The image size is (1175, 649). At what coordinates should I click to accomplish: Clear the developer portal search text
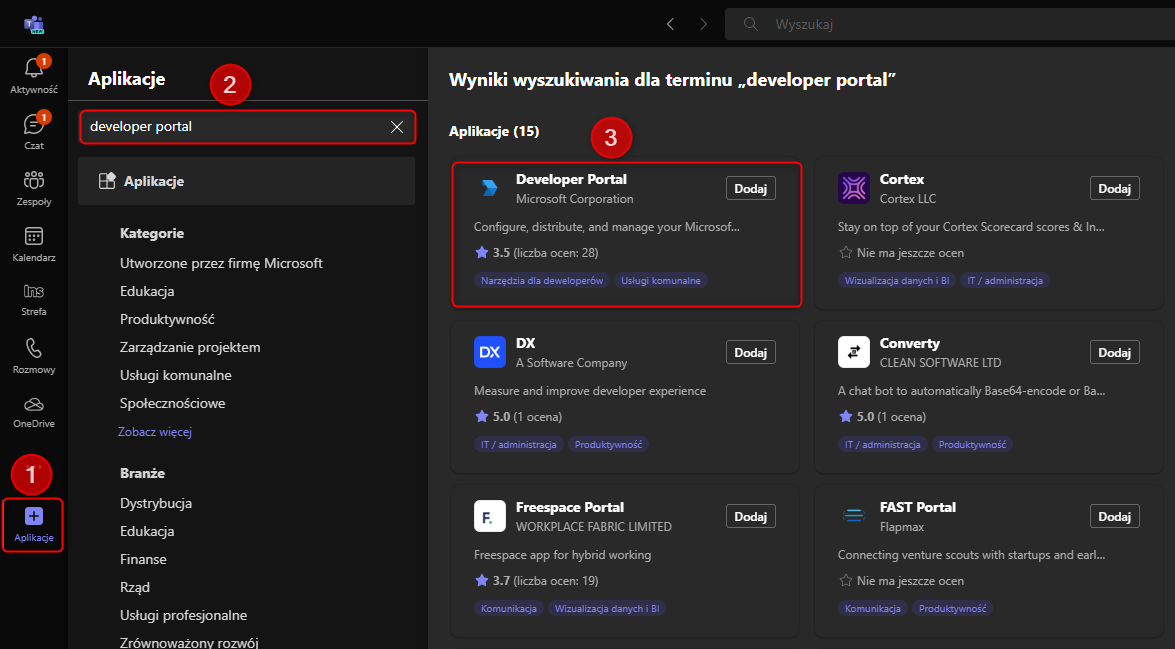click(397, 127)
